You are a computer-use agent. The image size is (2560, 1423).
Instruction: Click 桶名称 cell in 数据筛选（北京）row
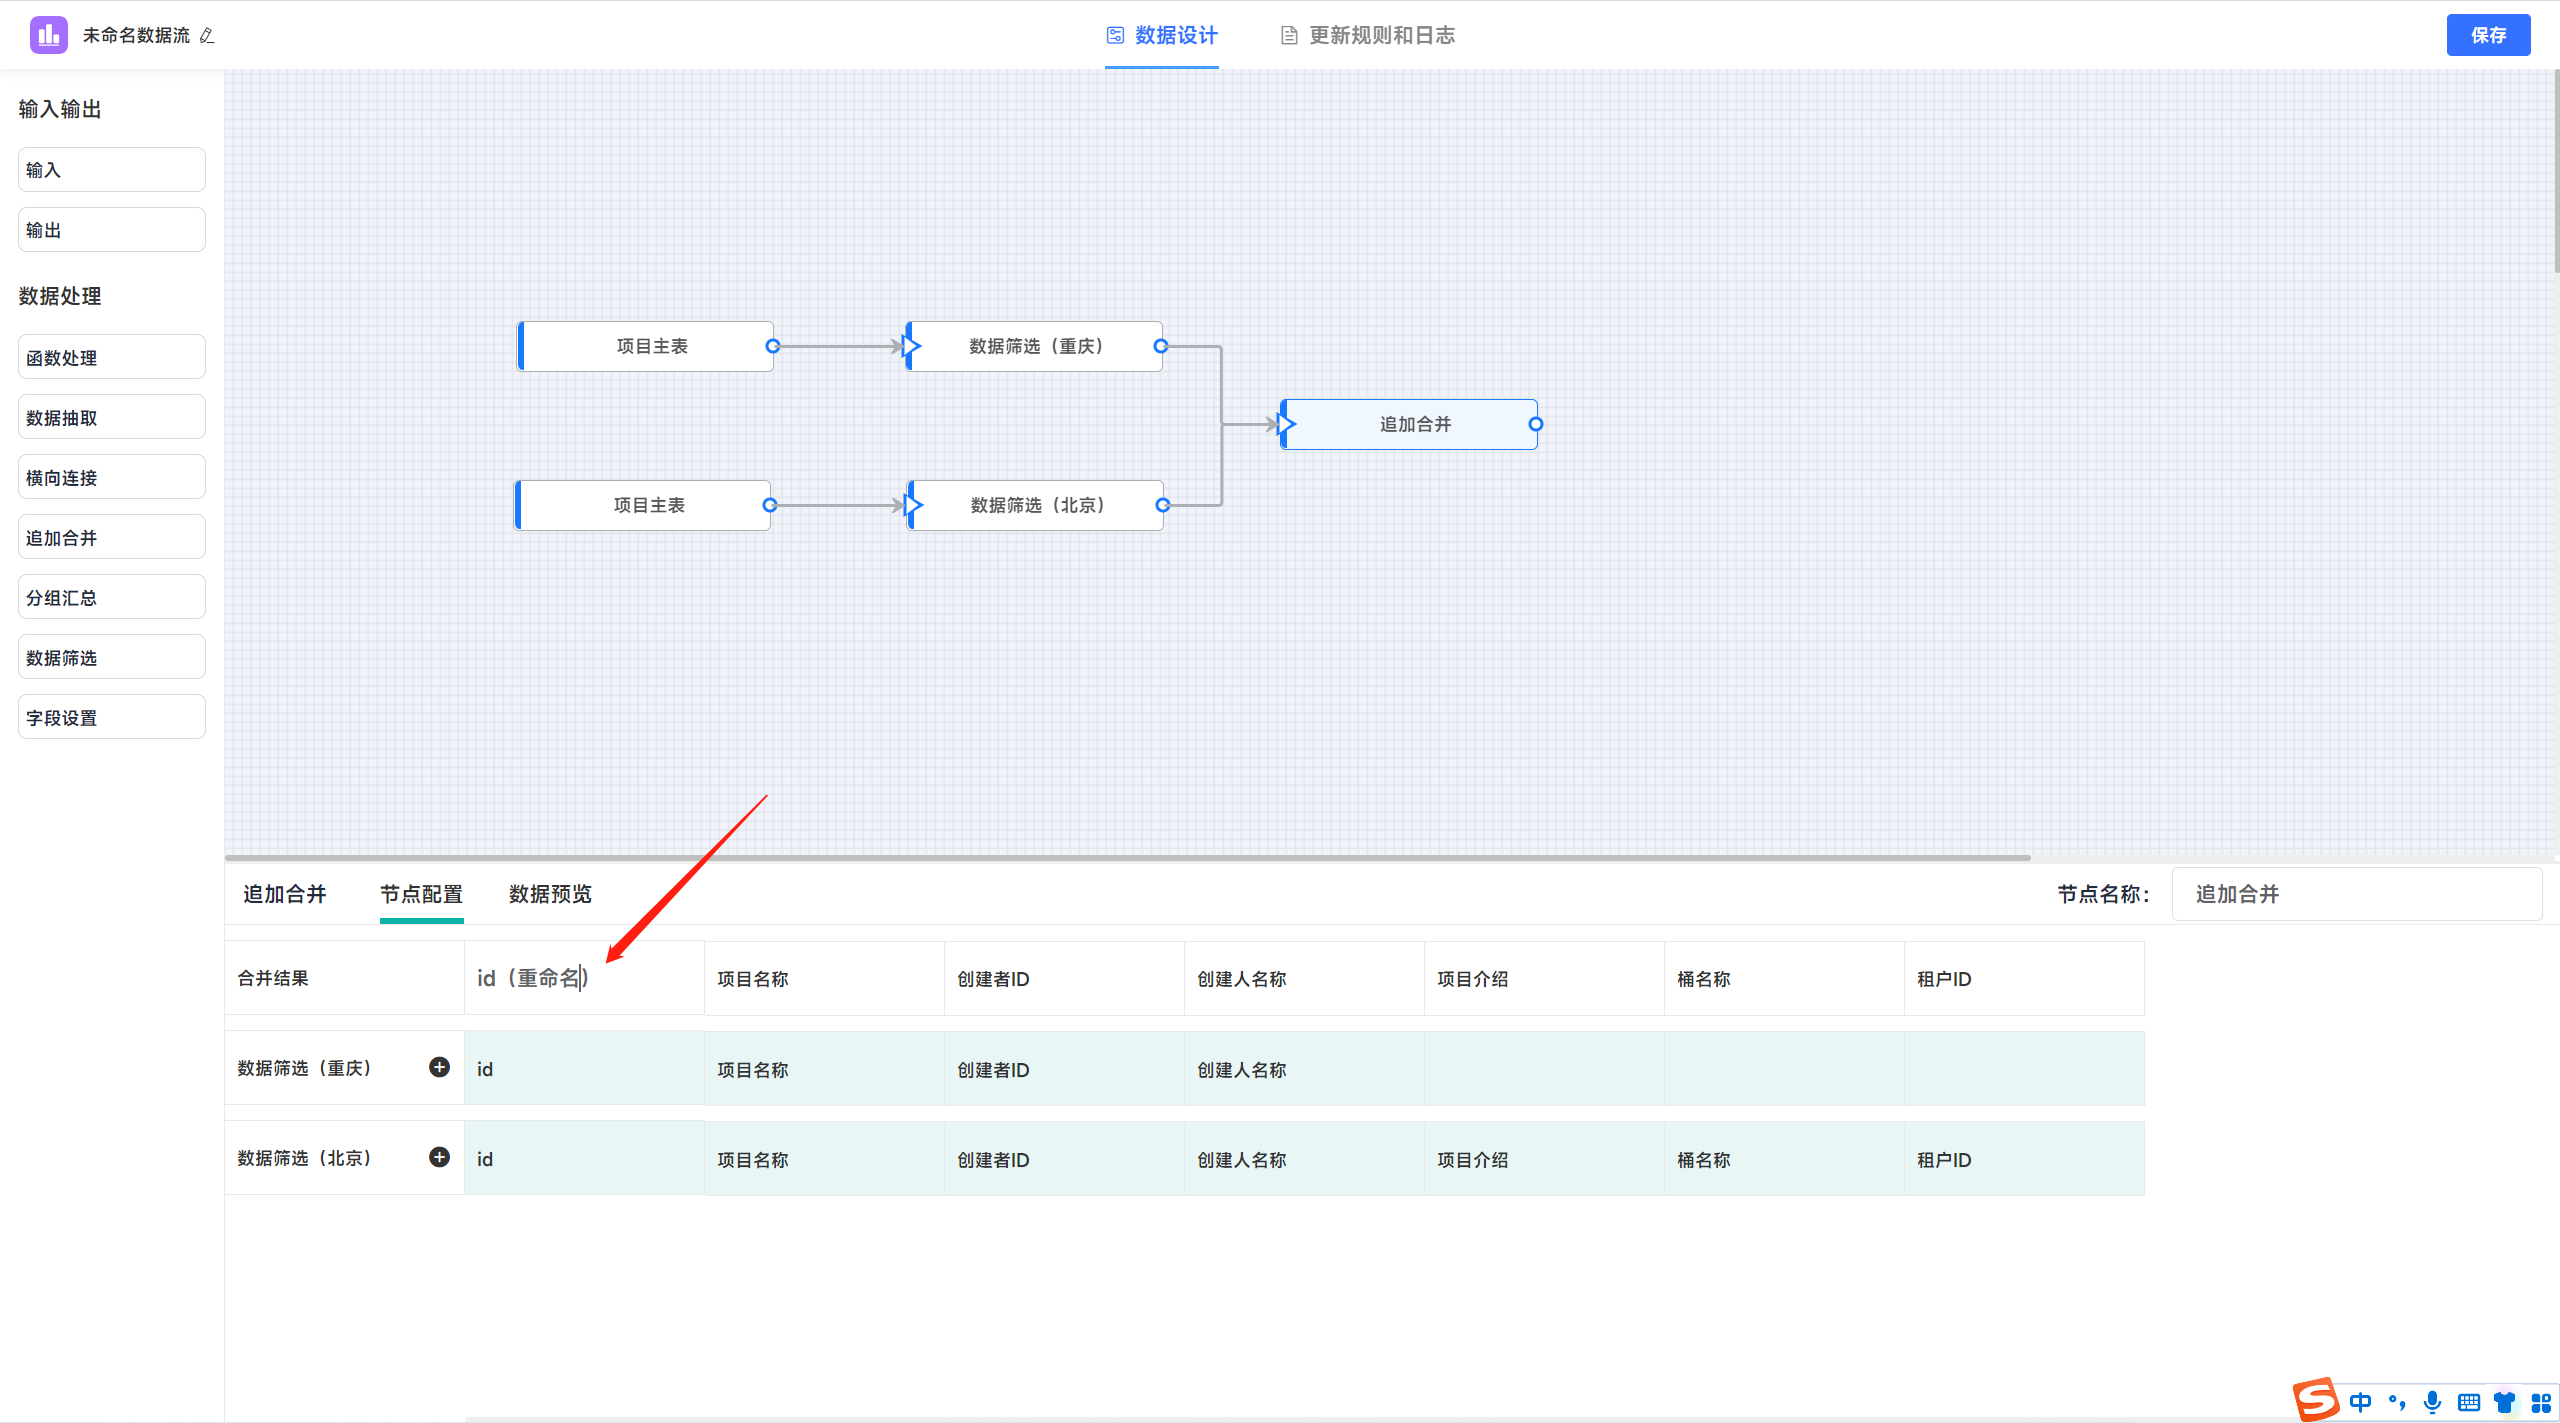pyautogui.click(x=1784, y=1159)
